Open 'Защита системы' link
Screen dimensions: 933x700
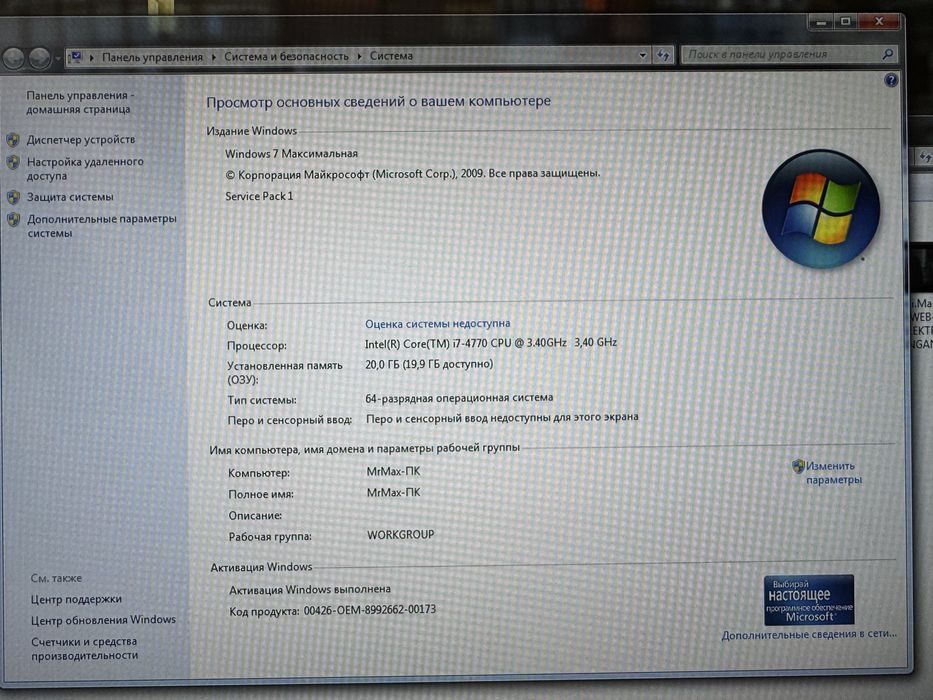point(70,196)
